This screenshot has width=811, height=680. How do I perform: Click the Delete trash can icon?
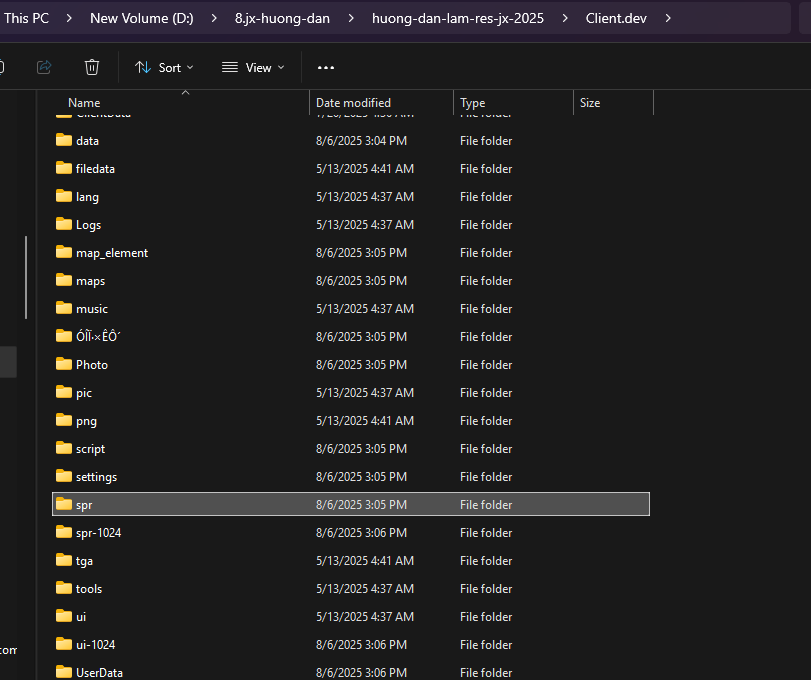coord(92,67)
